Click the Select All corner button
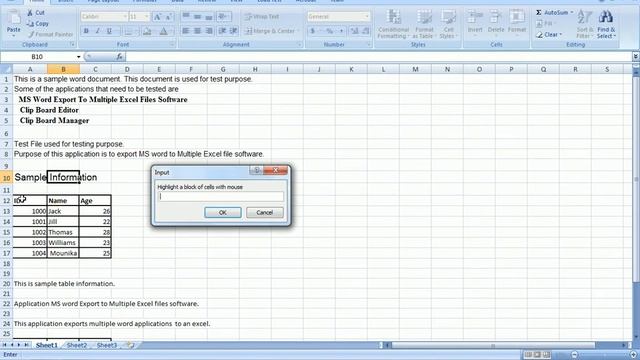The image size is (640, 360). click(x=6, y=69)
